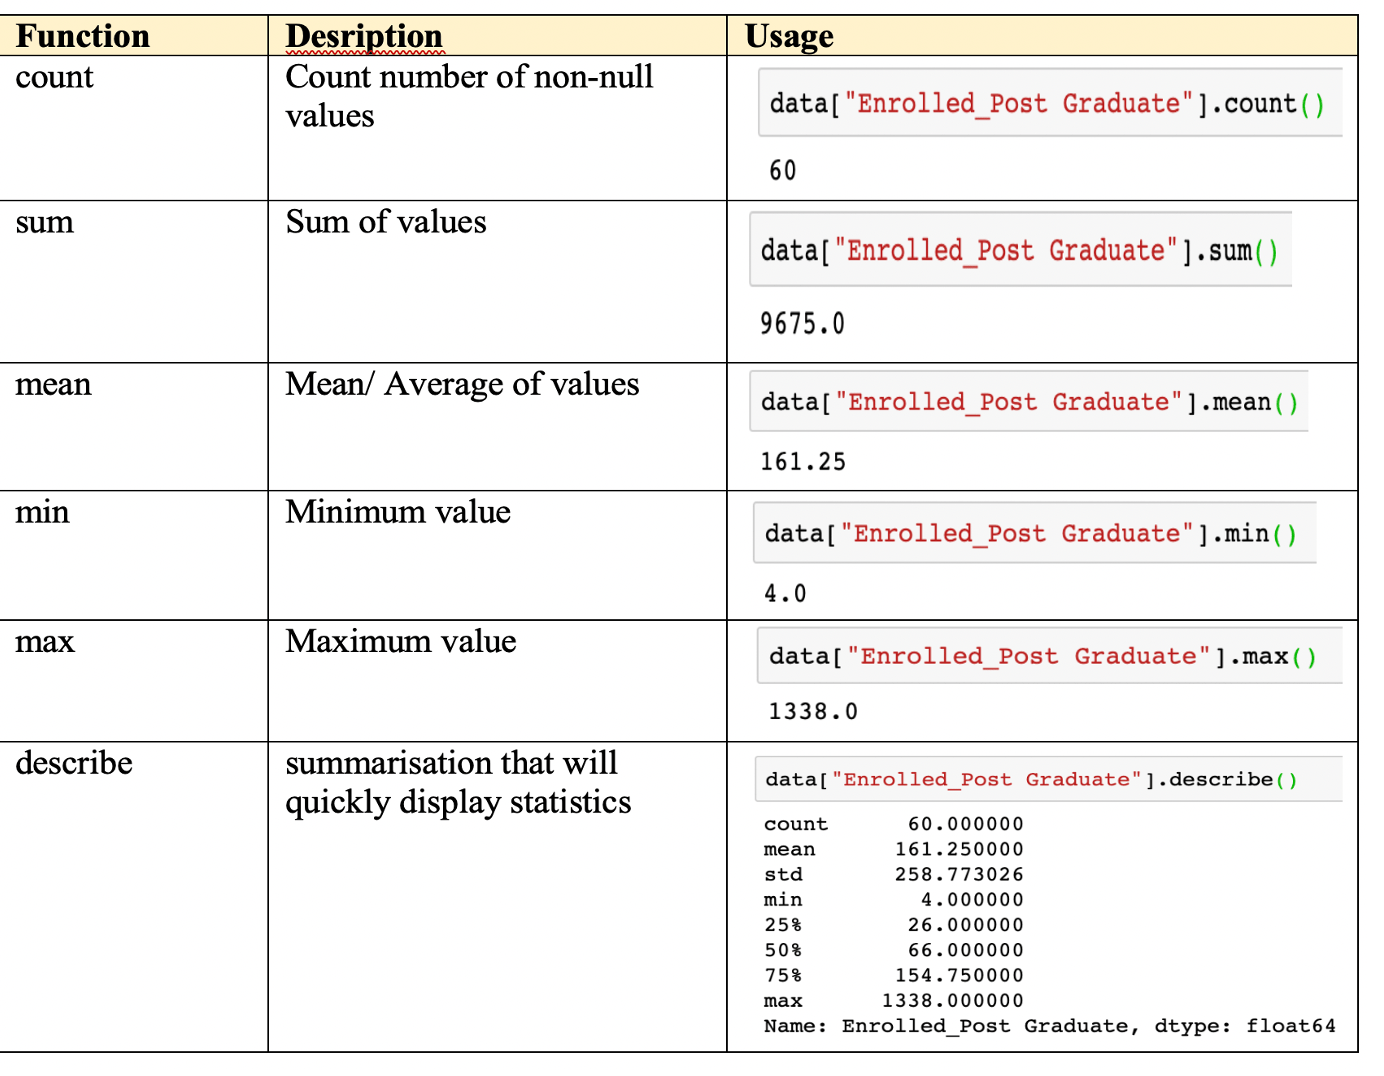The height and width of the screenshot is (1076, 1384).
Task: Click the 'Maximum value' description cell
Action: point(400,641)
